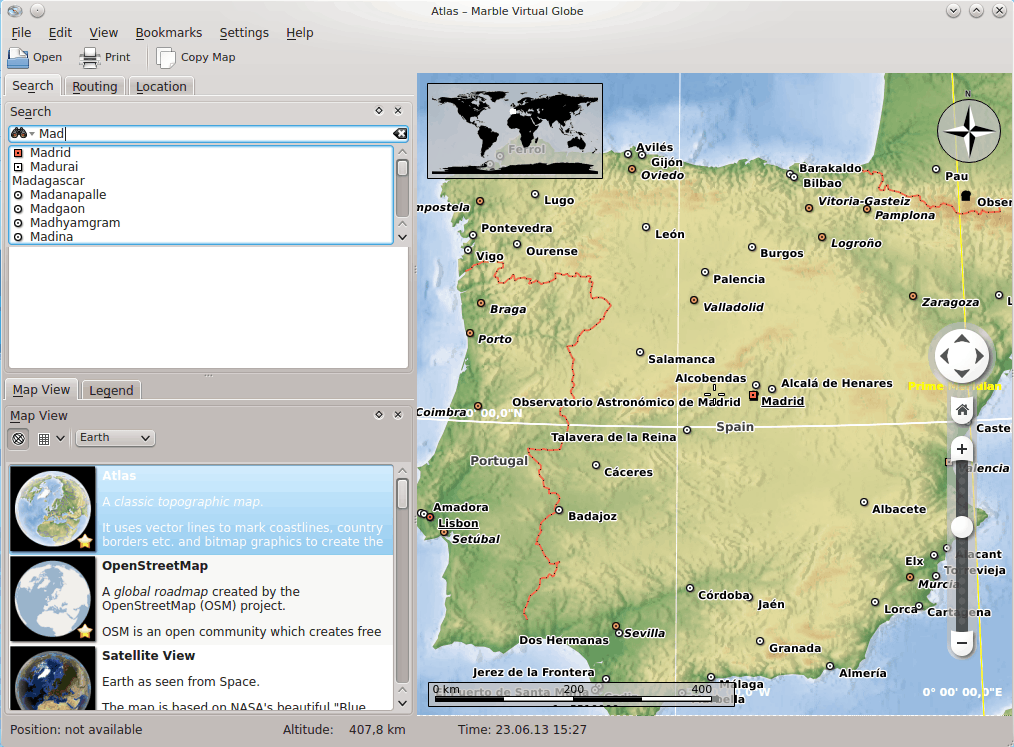This screenshot has width=1014, height=747.
Task: Open the binoculars search options dropdown
Action: click(22, 133)
